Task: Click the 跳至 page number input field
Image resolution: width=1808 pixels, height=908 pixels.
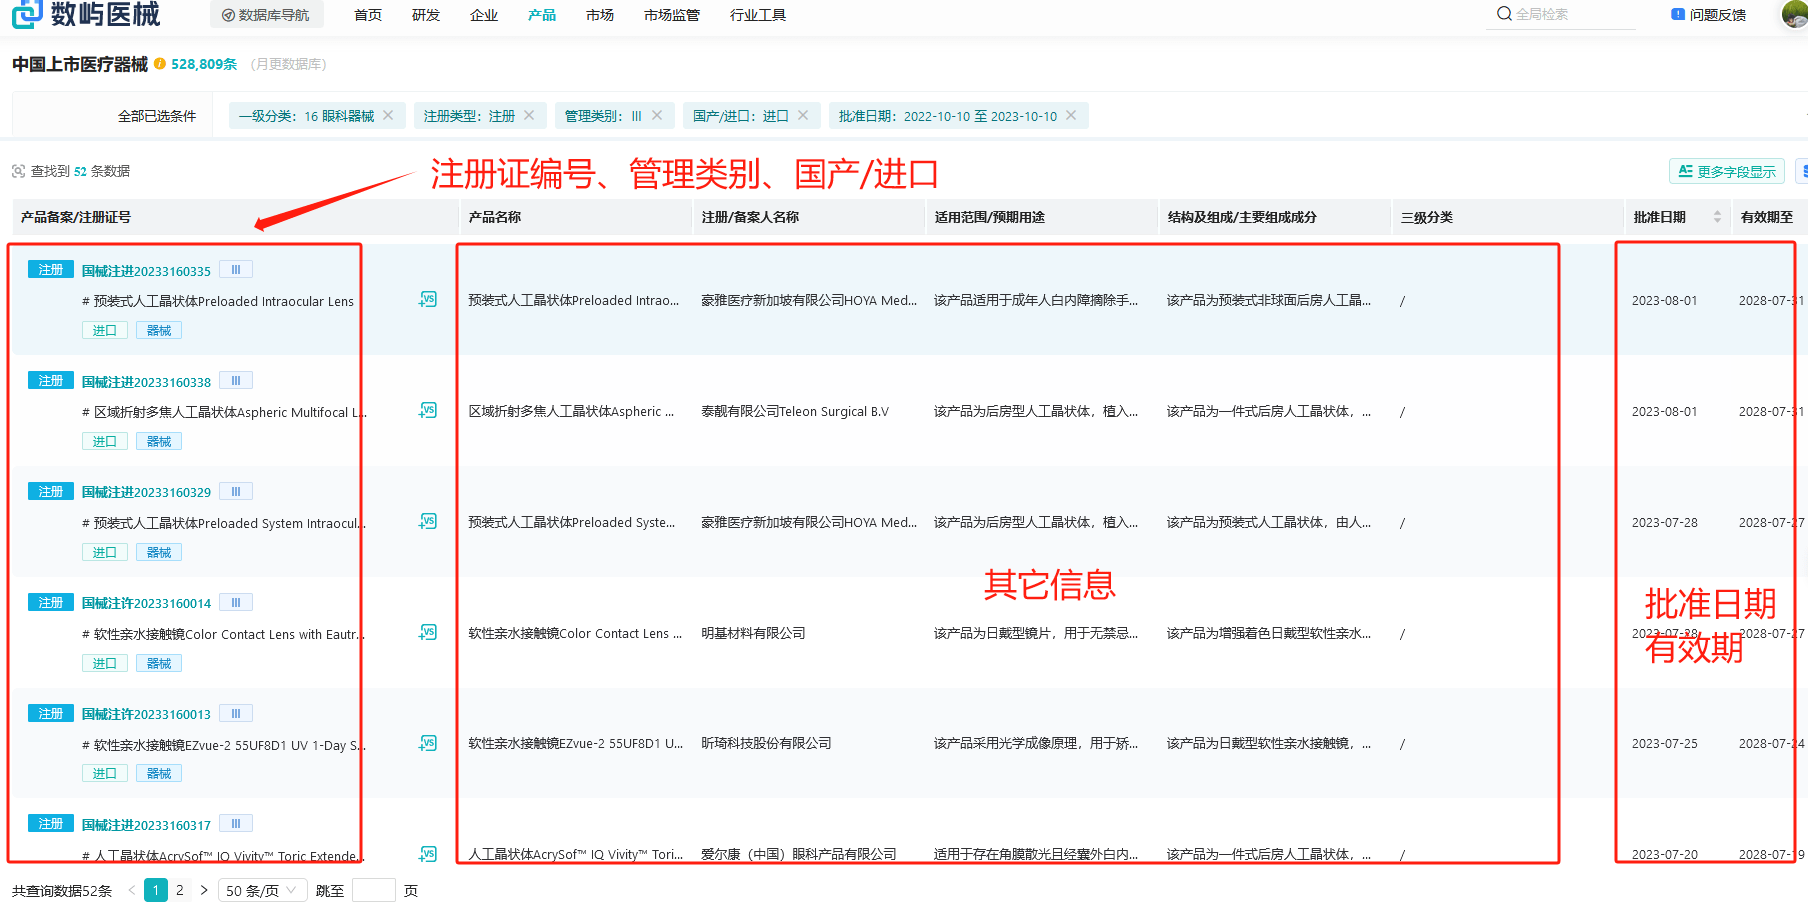Action: [374, 890]
